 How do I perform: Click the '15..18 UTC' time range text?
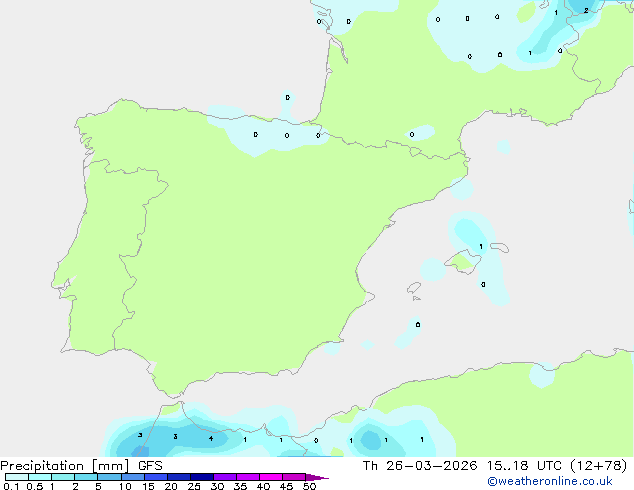coord(524,466)
